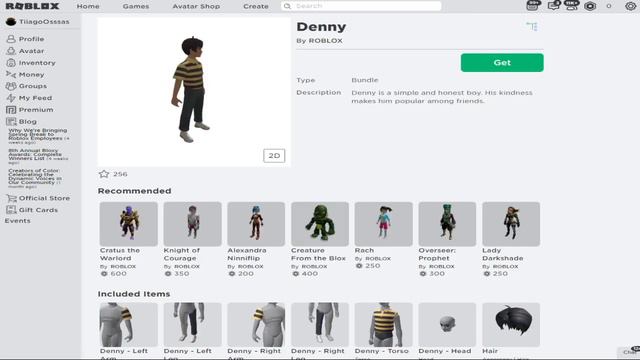
Task: Open Overseer: Prophet thumbnail
Action: pyautogui.click(x=447, y=224)
